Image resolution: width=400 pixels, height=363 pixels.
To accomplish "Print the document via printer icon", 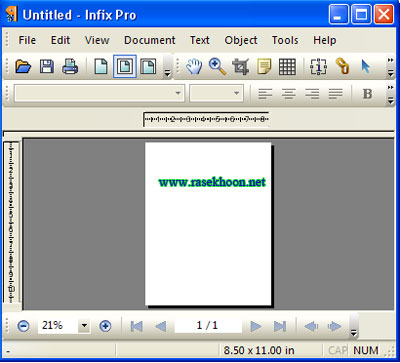I will [70, 66].
